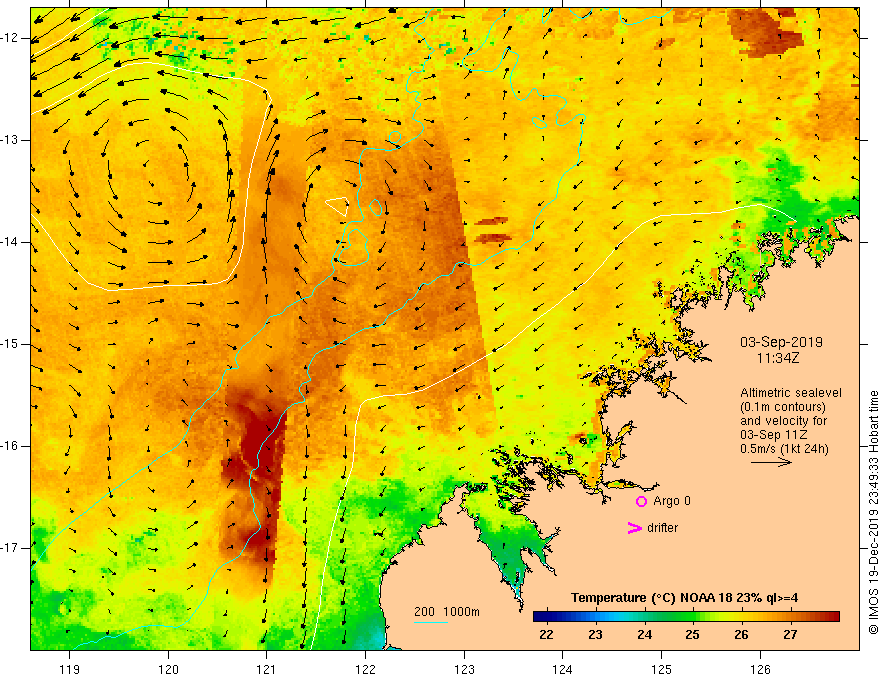Click longitude axis label 125
This screenshot has width=880, height=680.
point(661,669)
